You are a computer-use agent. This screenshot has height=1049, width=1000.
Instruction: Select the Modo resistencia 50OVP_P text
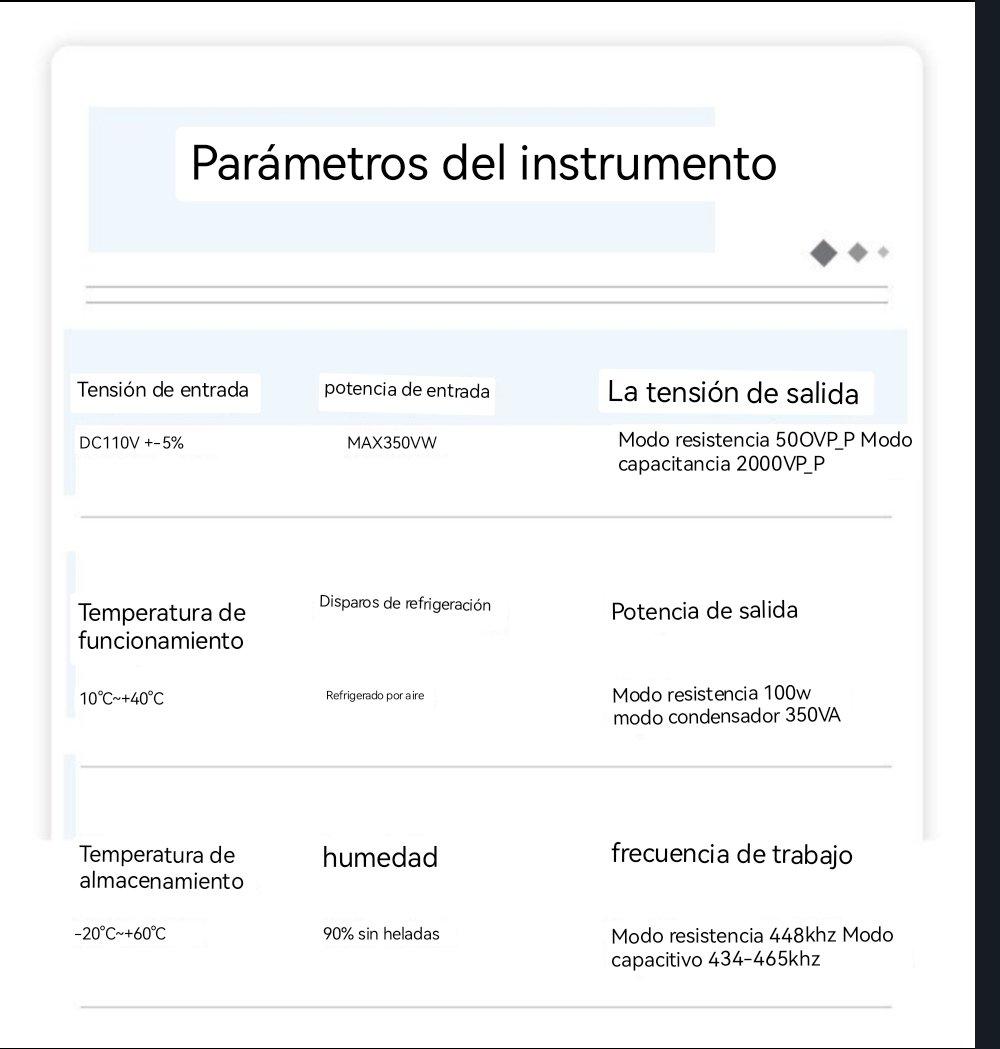[x=736, y=440]
